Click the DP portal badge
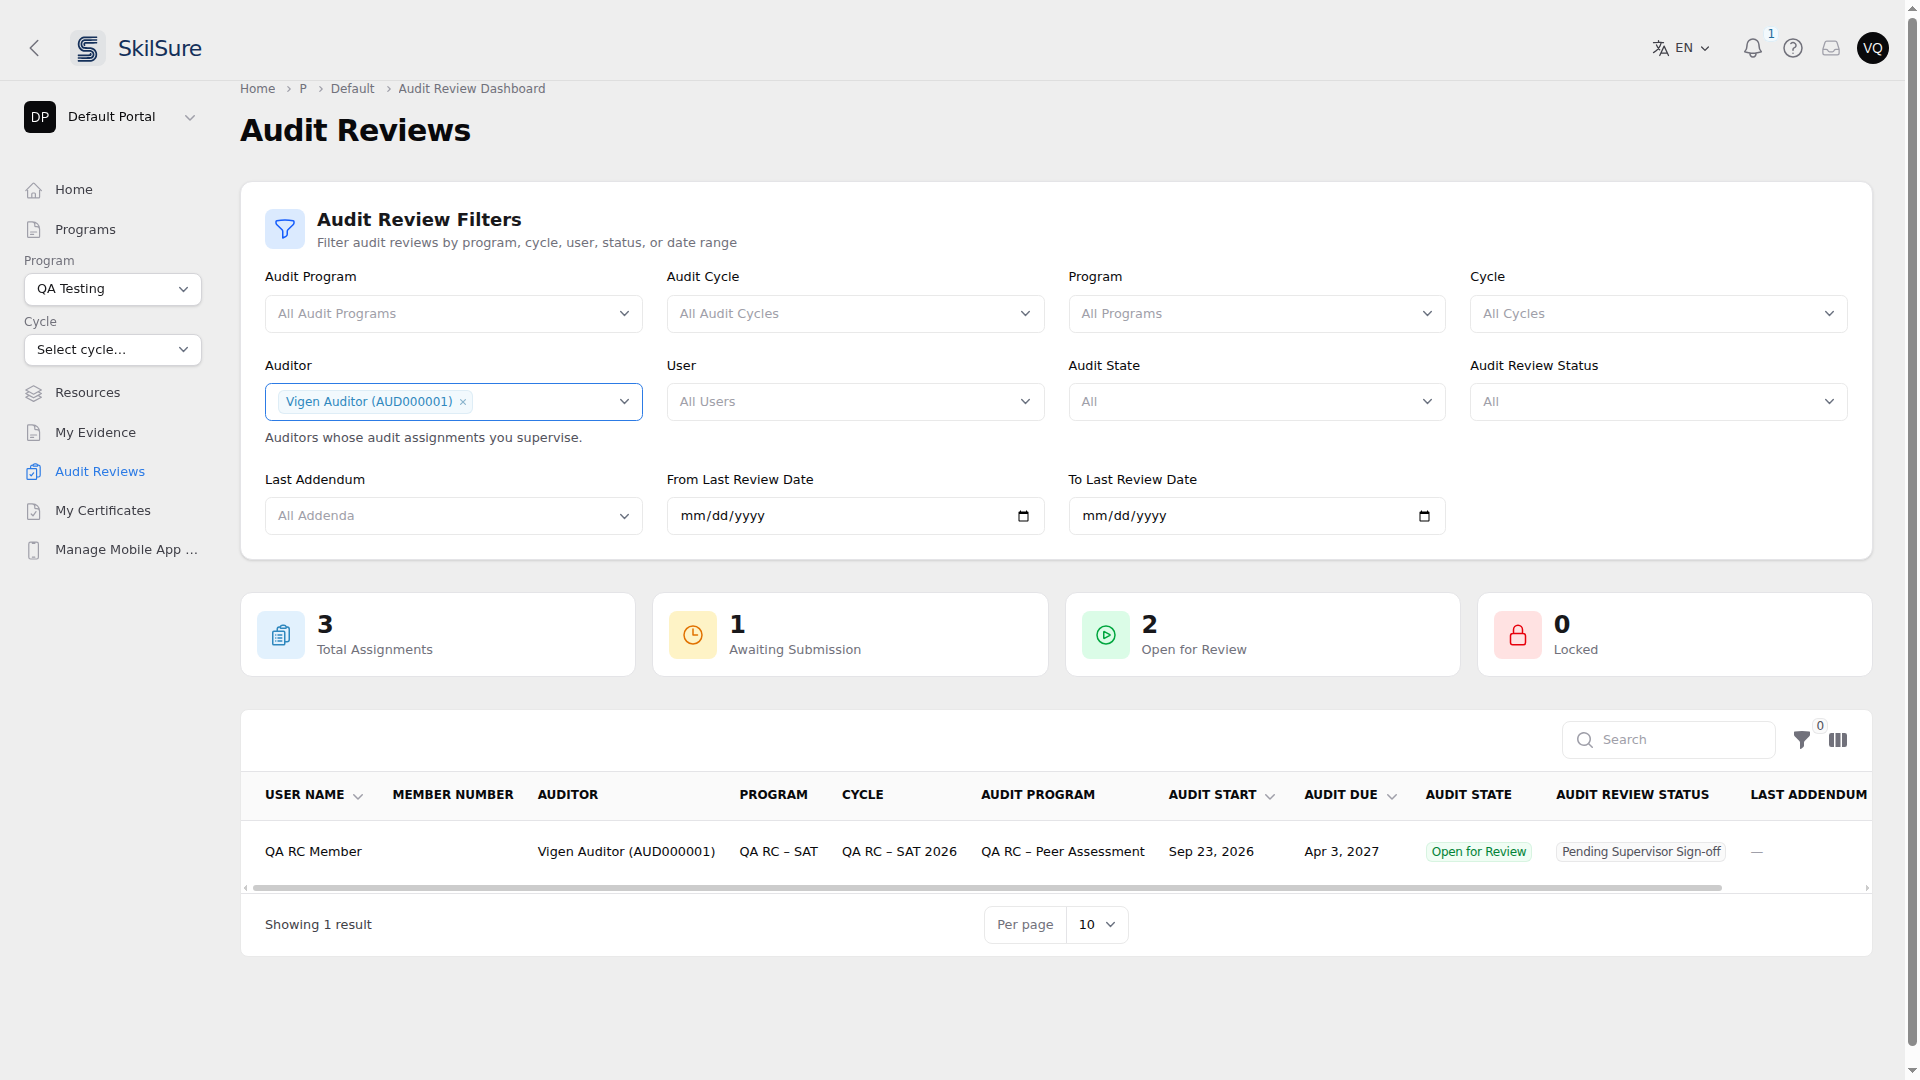This screenshot has height=1080, width=1920. tap(40, 117)
